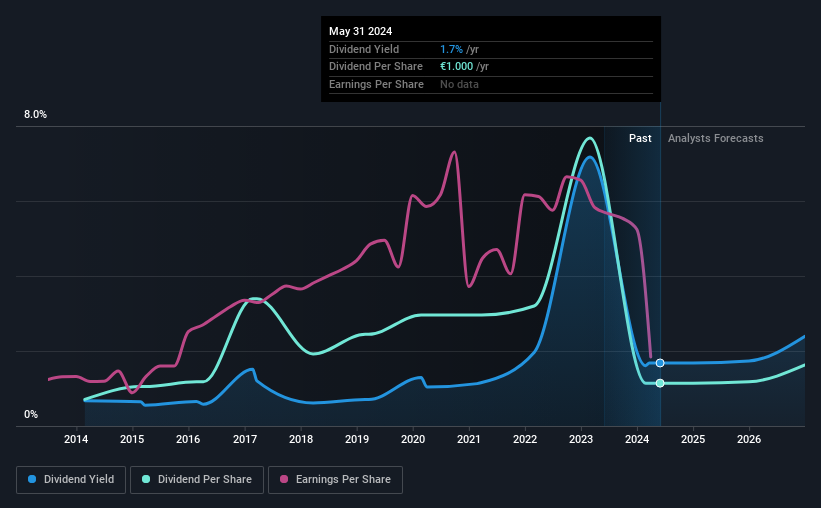This screenshot has width=821, height=508.
Task: Click the 2018 x-axis label
Action: point(301,439)
